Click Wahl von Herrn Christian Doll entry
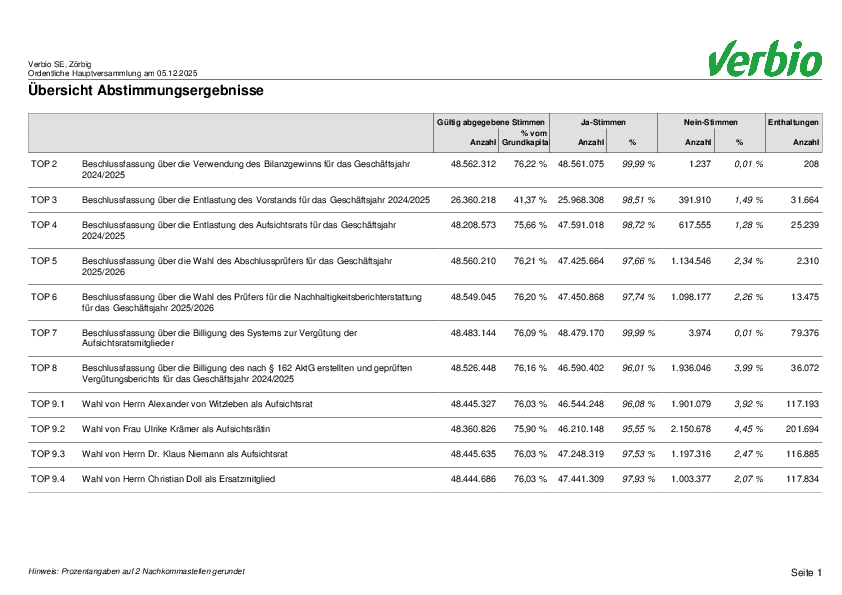This screenshot has width=842, height=595. (x=178, y=479)
